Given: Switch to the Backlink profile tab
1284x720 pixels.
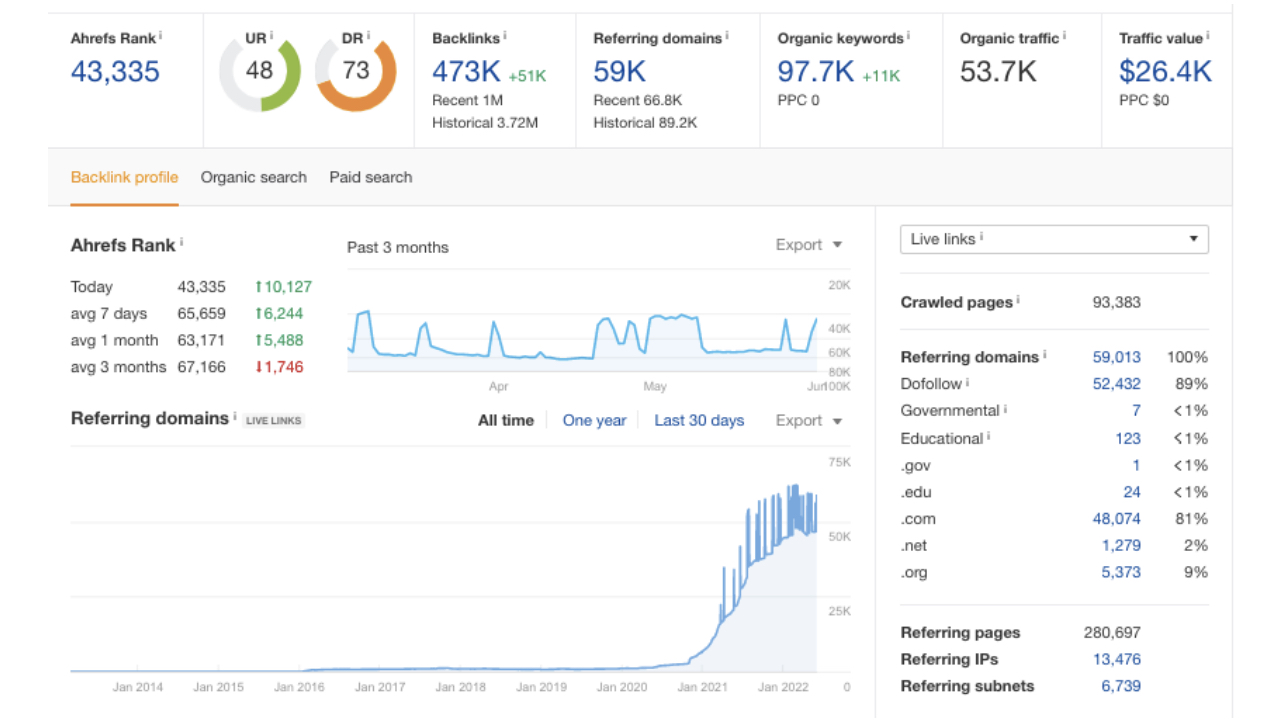Looking at the screenshot, I should click(x=124, y=177).
